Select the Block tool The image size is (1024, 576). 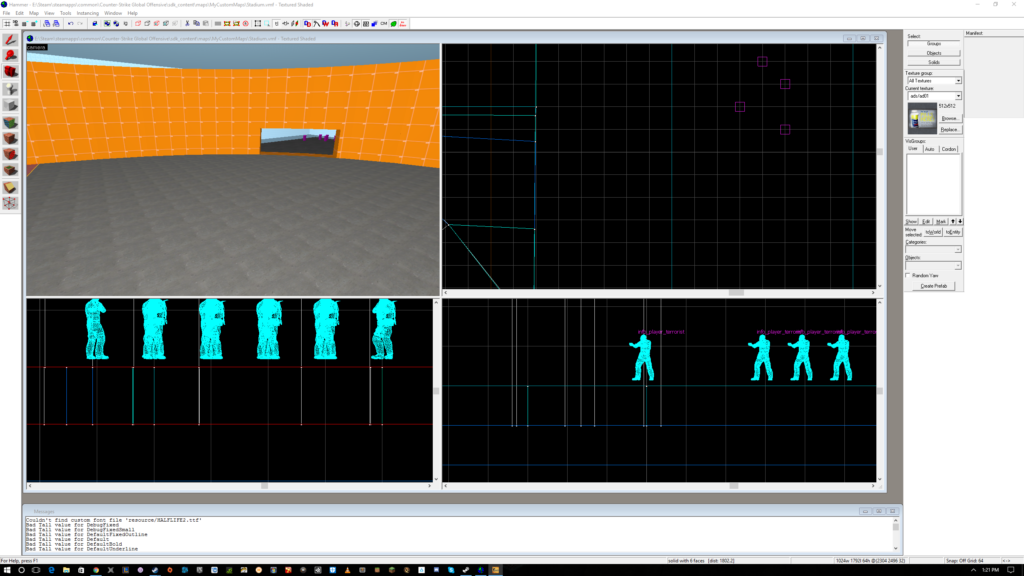[10, 105]
